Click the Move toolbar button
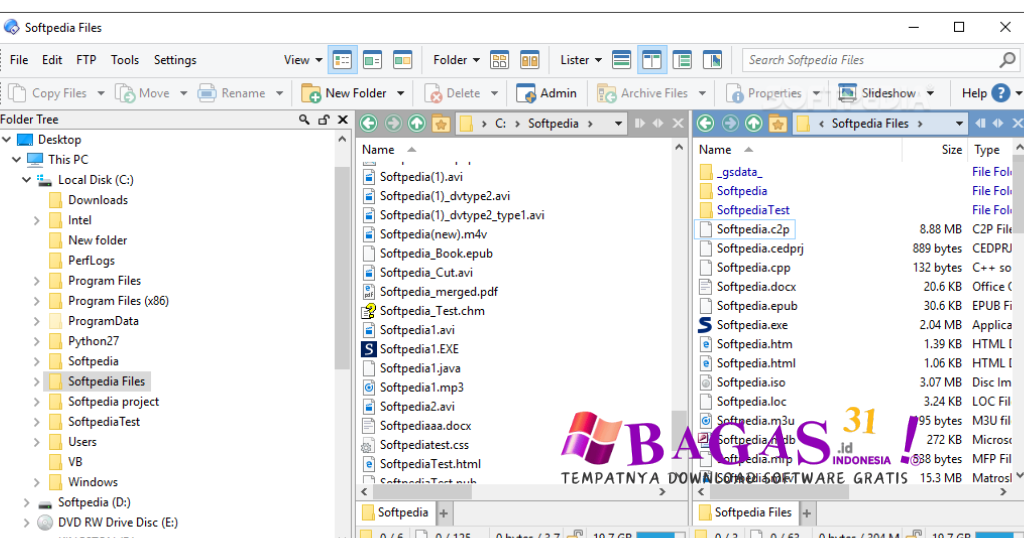 [142, 93]
